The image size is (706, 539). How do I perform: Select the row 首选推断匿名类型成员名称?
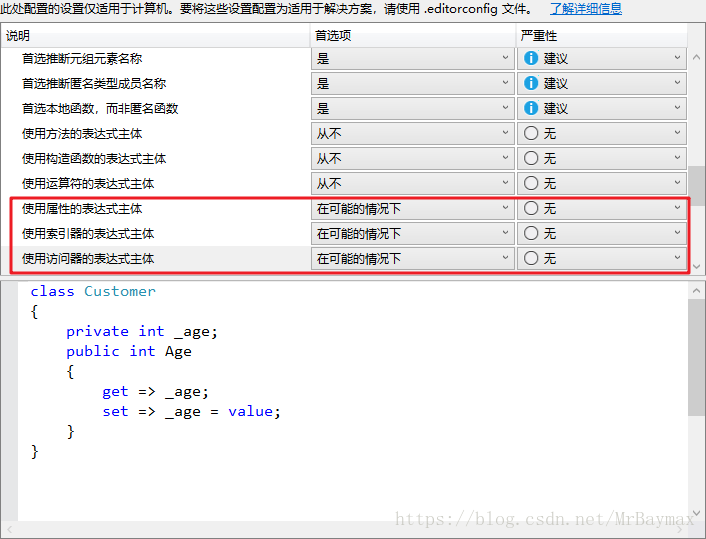94,83
